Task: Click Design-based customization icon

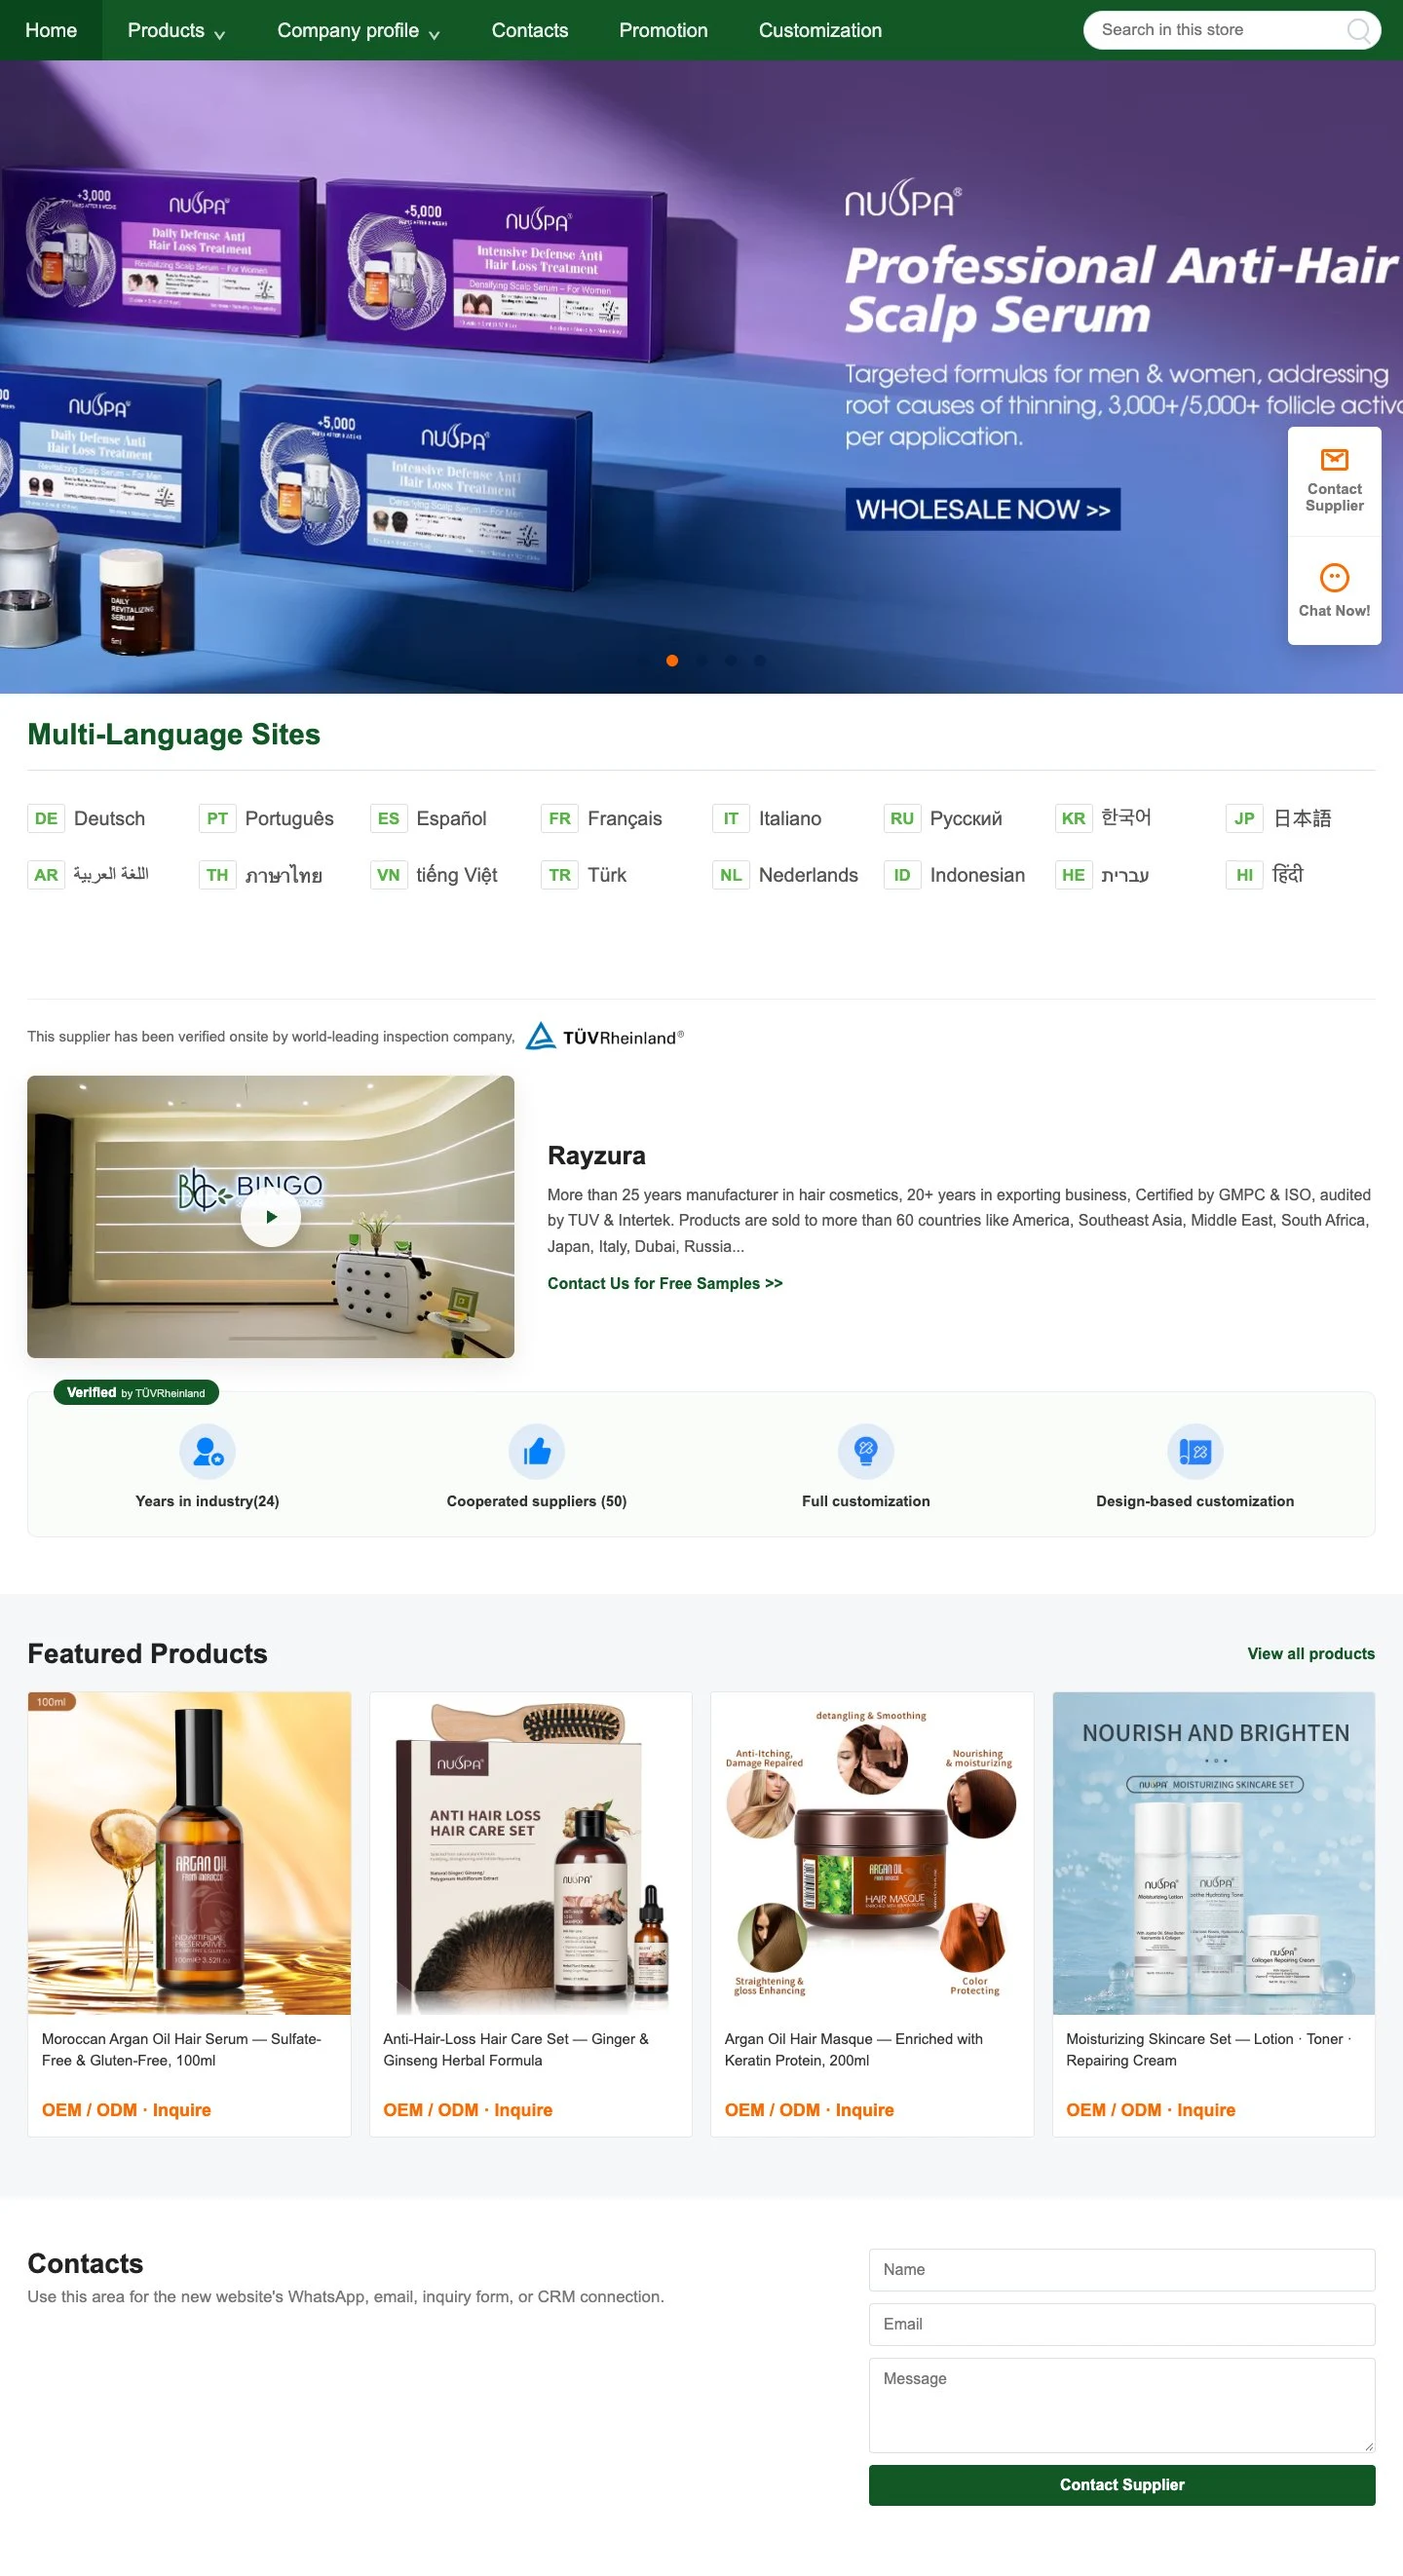Action: pos(1195,1451)
